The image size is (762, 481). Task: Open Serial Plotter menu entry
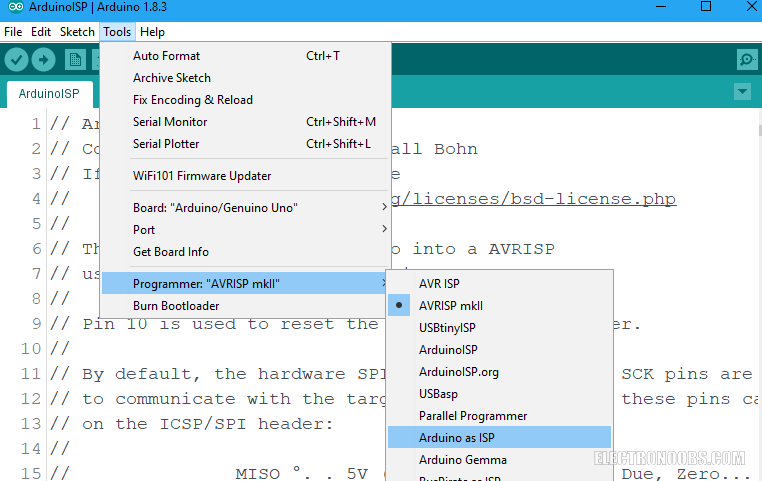[245, 144]
